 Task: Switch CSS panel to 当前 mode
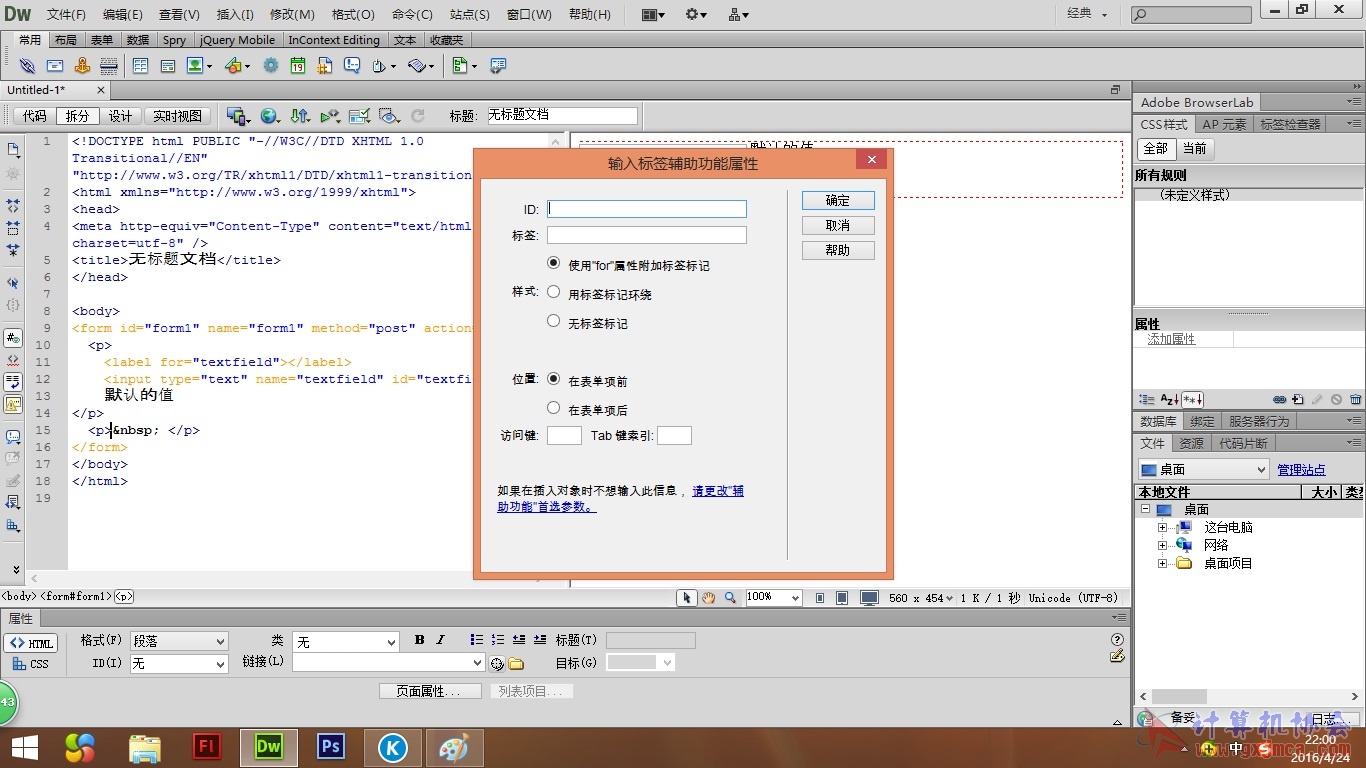[1194, 148]
